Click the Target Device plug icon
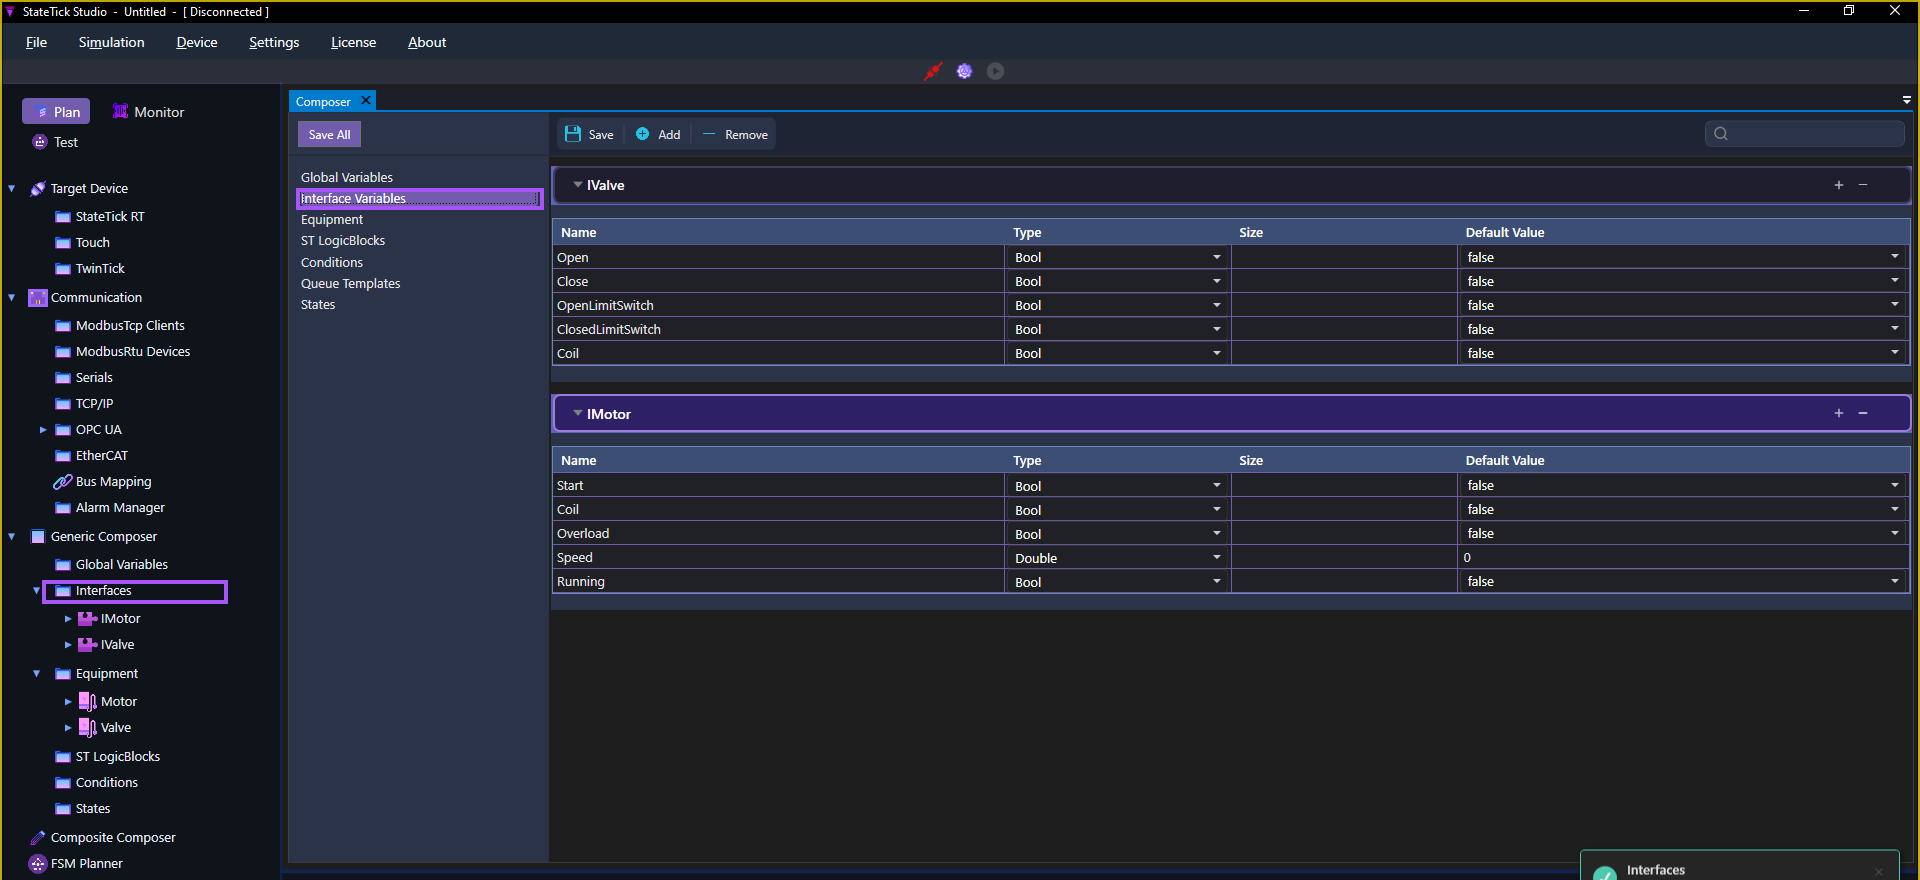This screenshot has width=1920, height=880. (38, 189)
